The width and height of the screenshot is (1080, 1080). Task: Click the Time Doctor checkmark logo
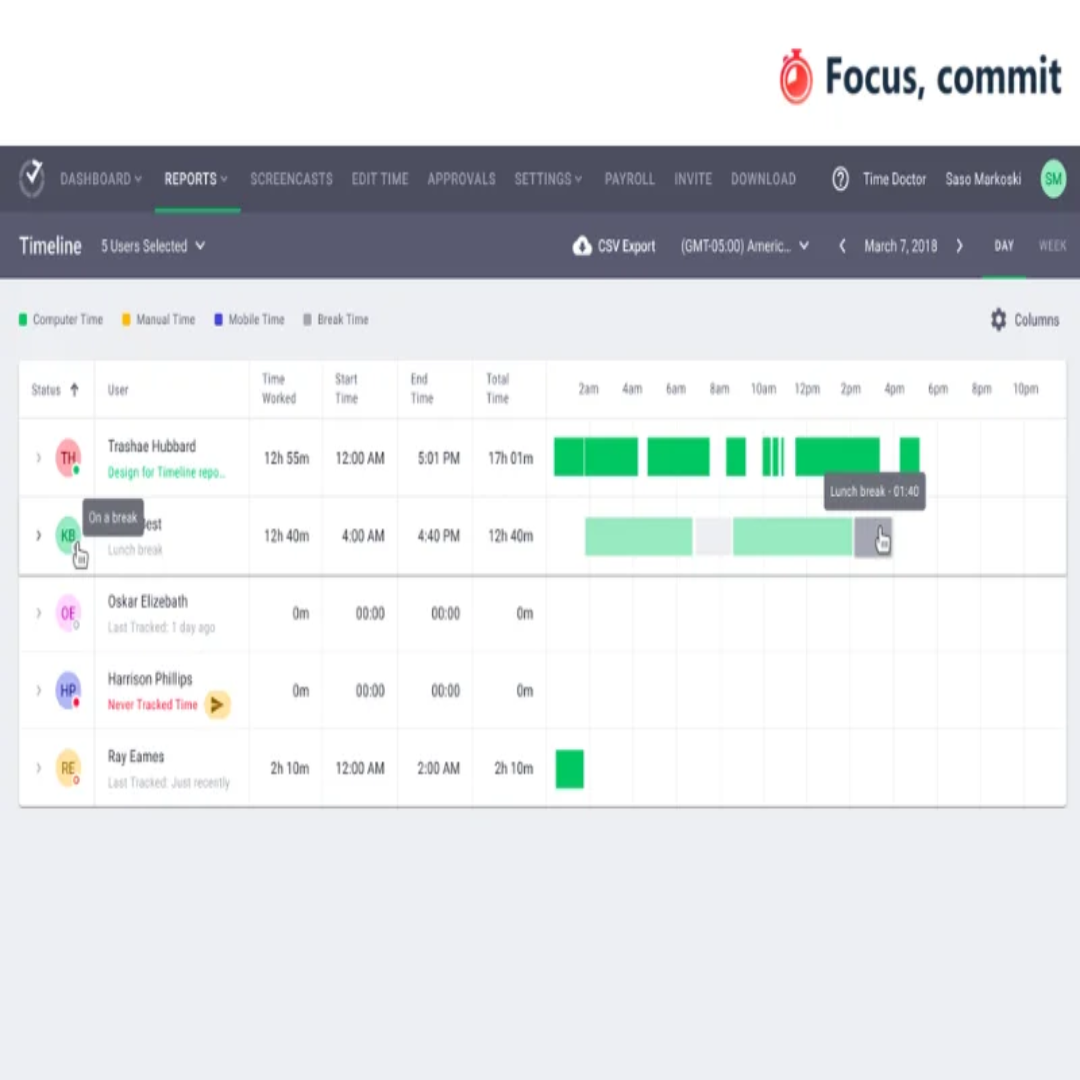[x=31, y=178]
